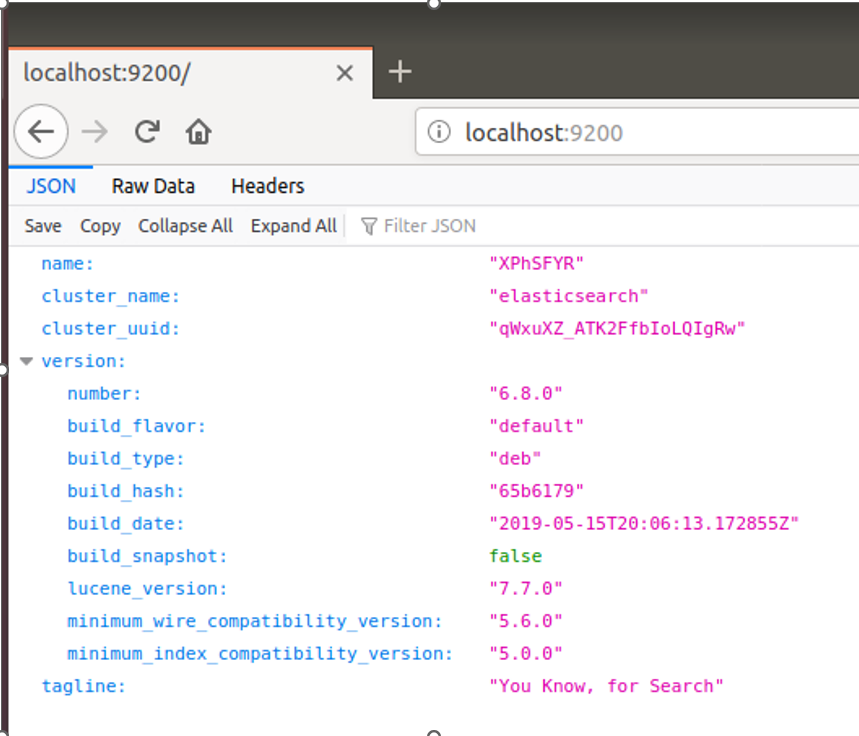This screenshot has width=859, height=736.
Task: Select the cluster_name key label
Action: [x=110, y=296]
